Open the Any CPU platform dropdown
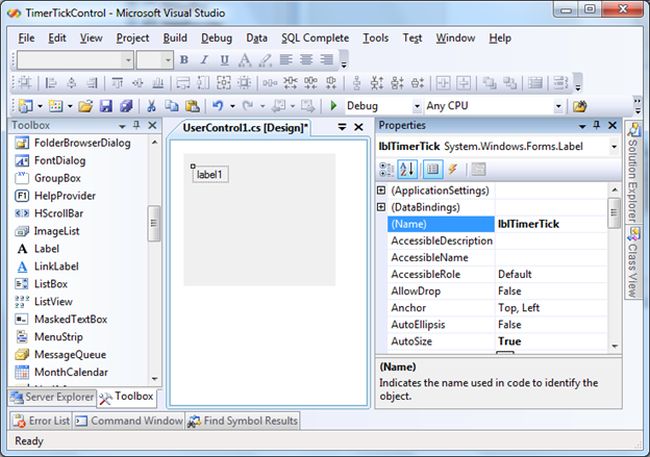 558,106
